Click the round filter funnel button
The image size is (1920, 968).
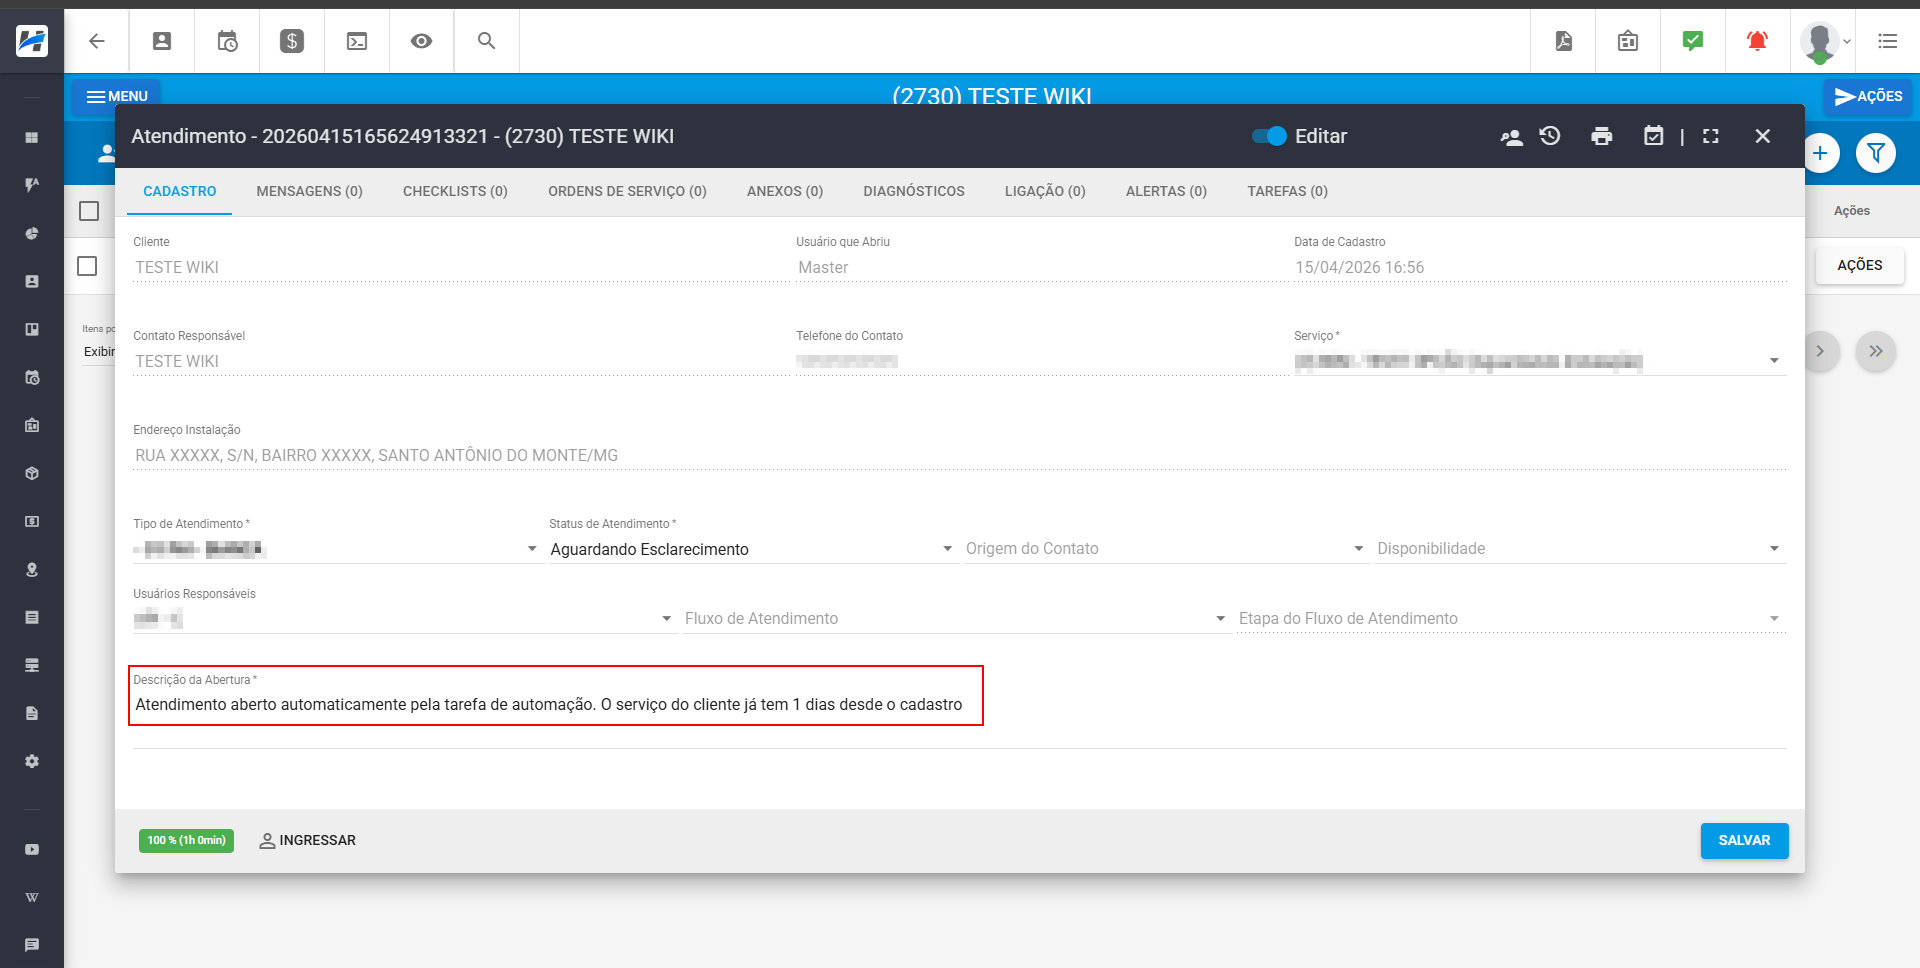point(1876,153)
